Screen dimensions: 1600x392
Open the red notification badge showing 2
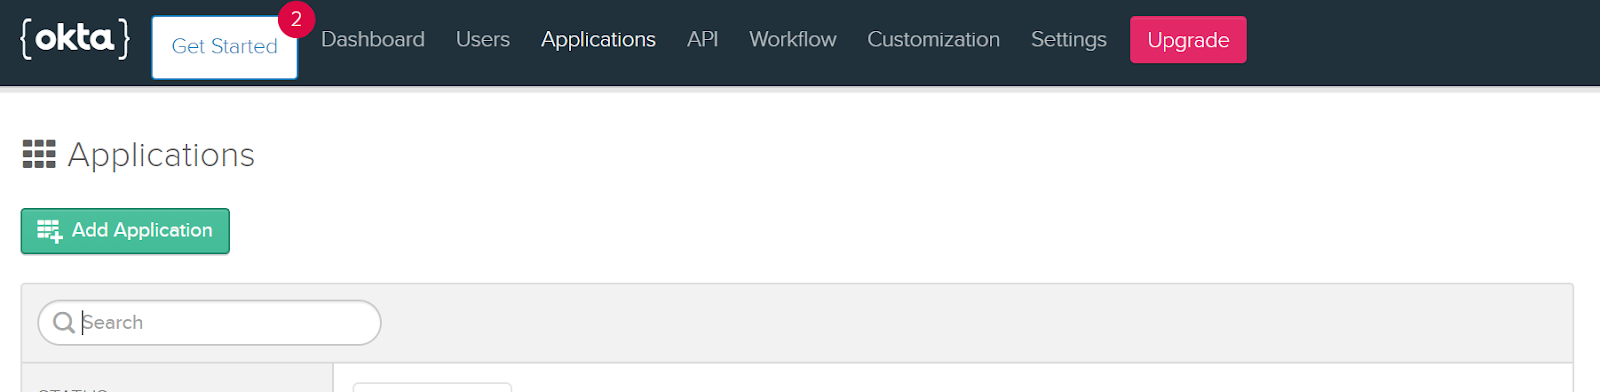(296, 19)
